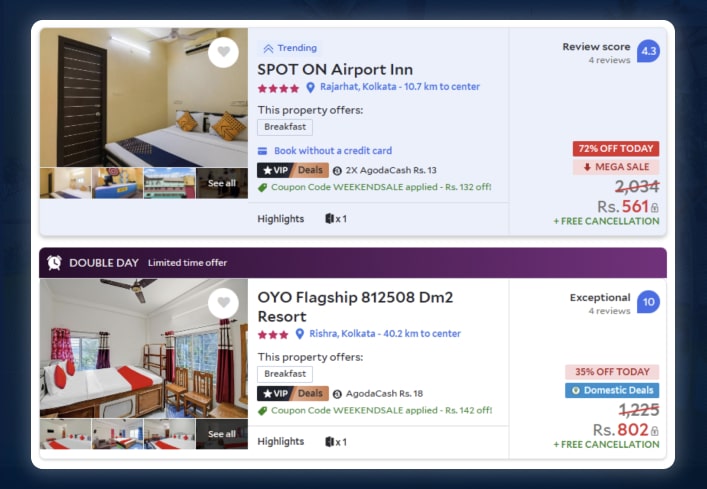This screenshot has height=489, width=707.
Task: Open SPOT ON Airport Inn title link
Action: click(x=335, y=70)
